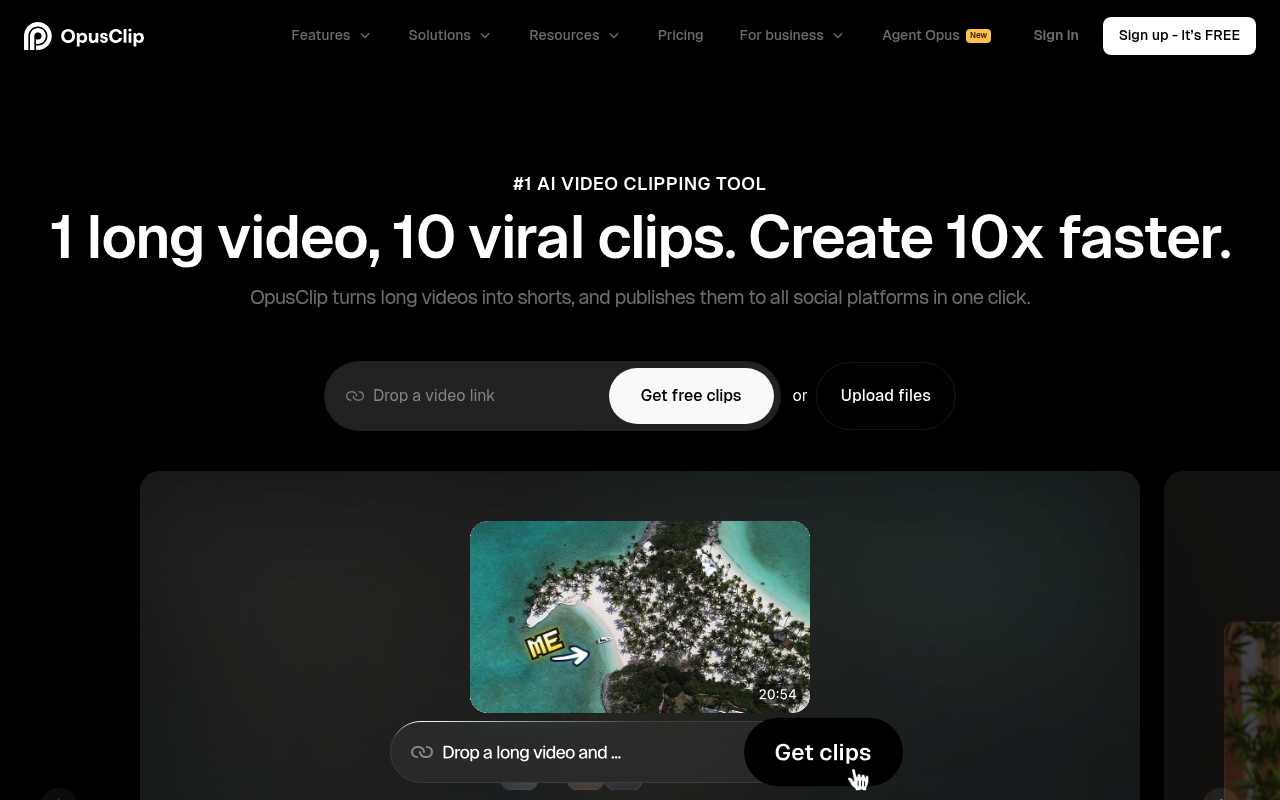Click the chain icon in demo input bar
Screen dimensions: 1280x800
click(422, 752)
